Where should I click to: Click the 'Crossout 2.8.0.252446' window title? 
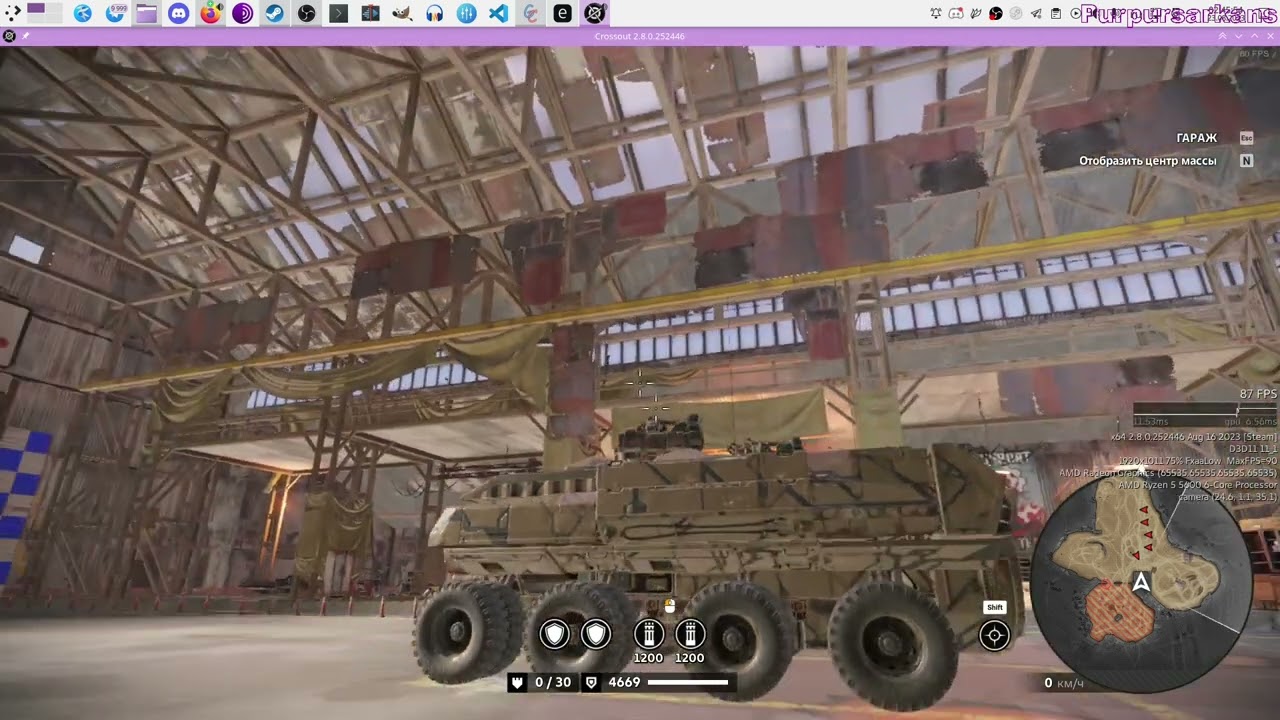pyautogui.click(x=639, y=36)
